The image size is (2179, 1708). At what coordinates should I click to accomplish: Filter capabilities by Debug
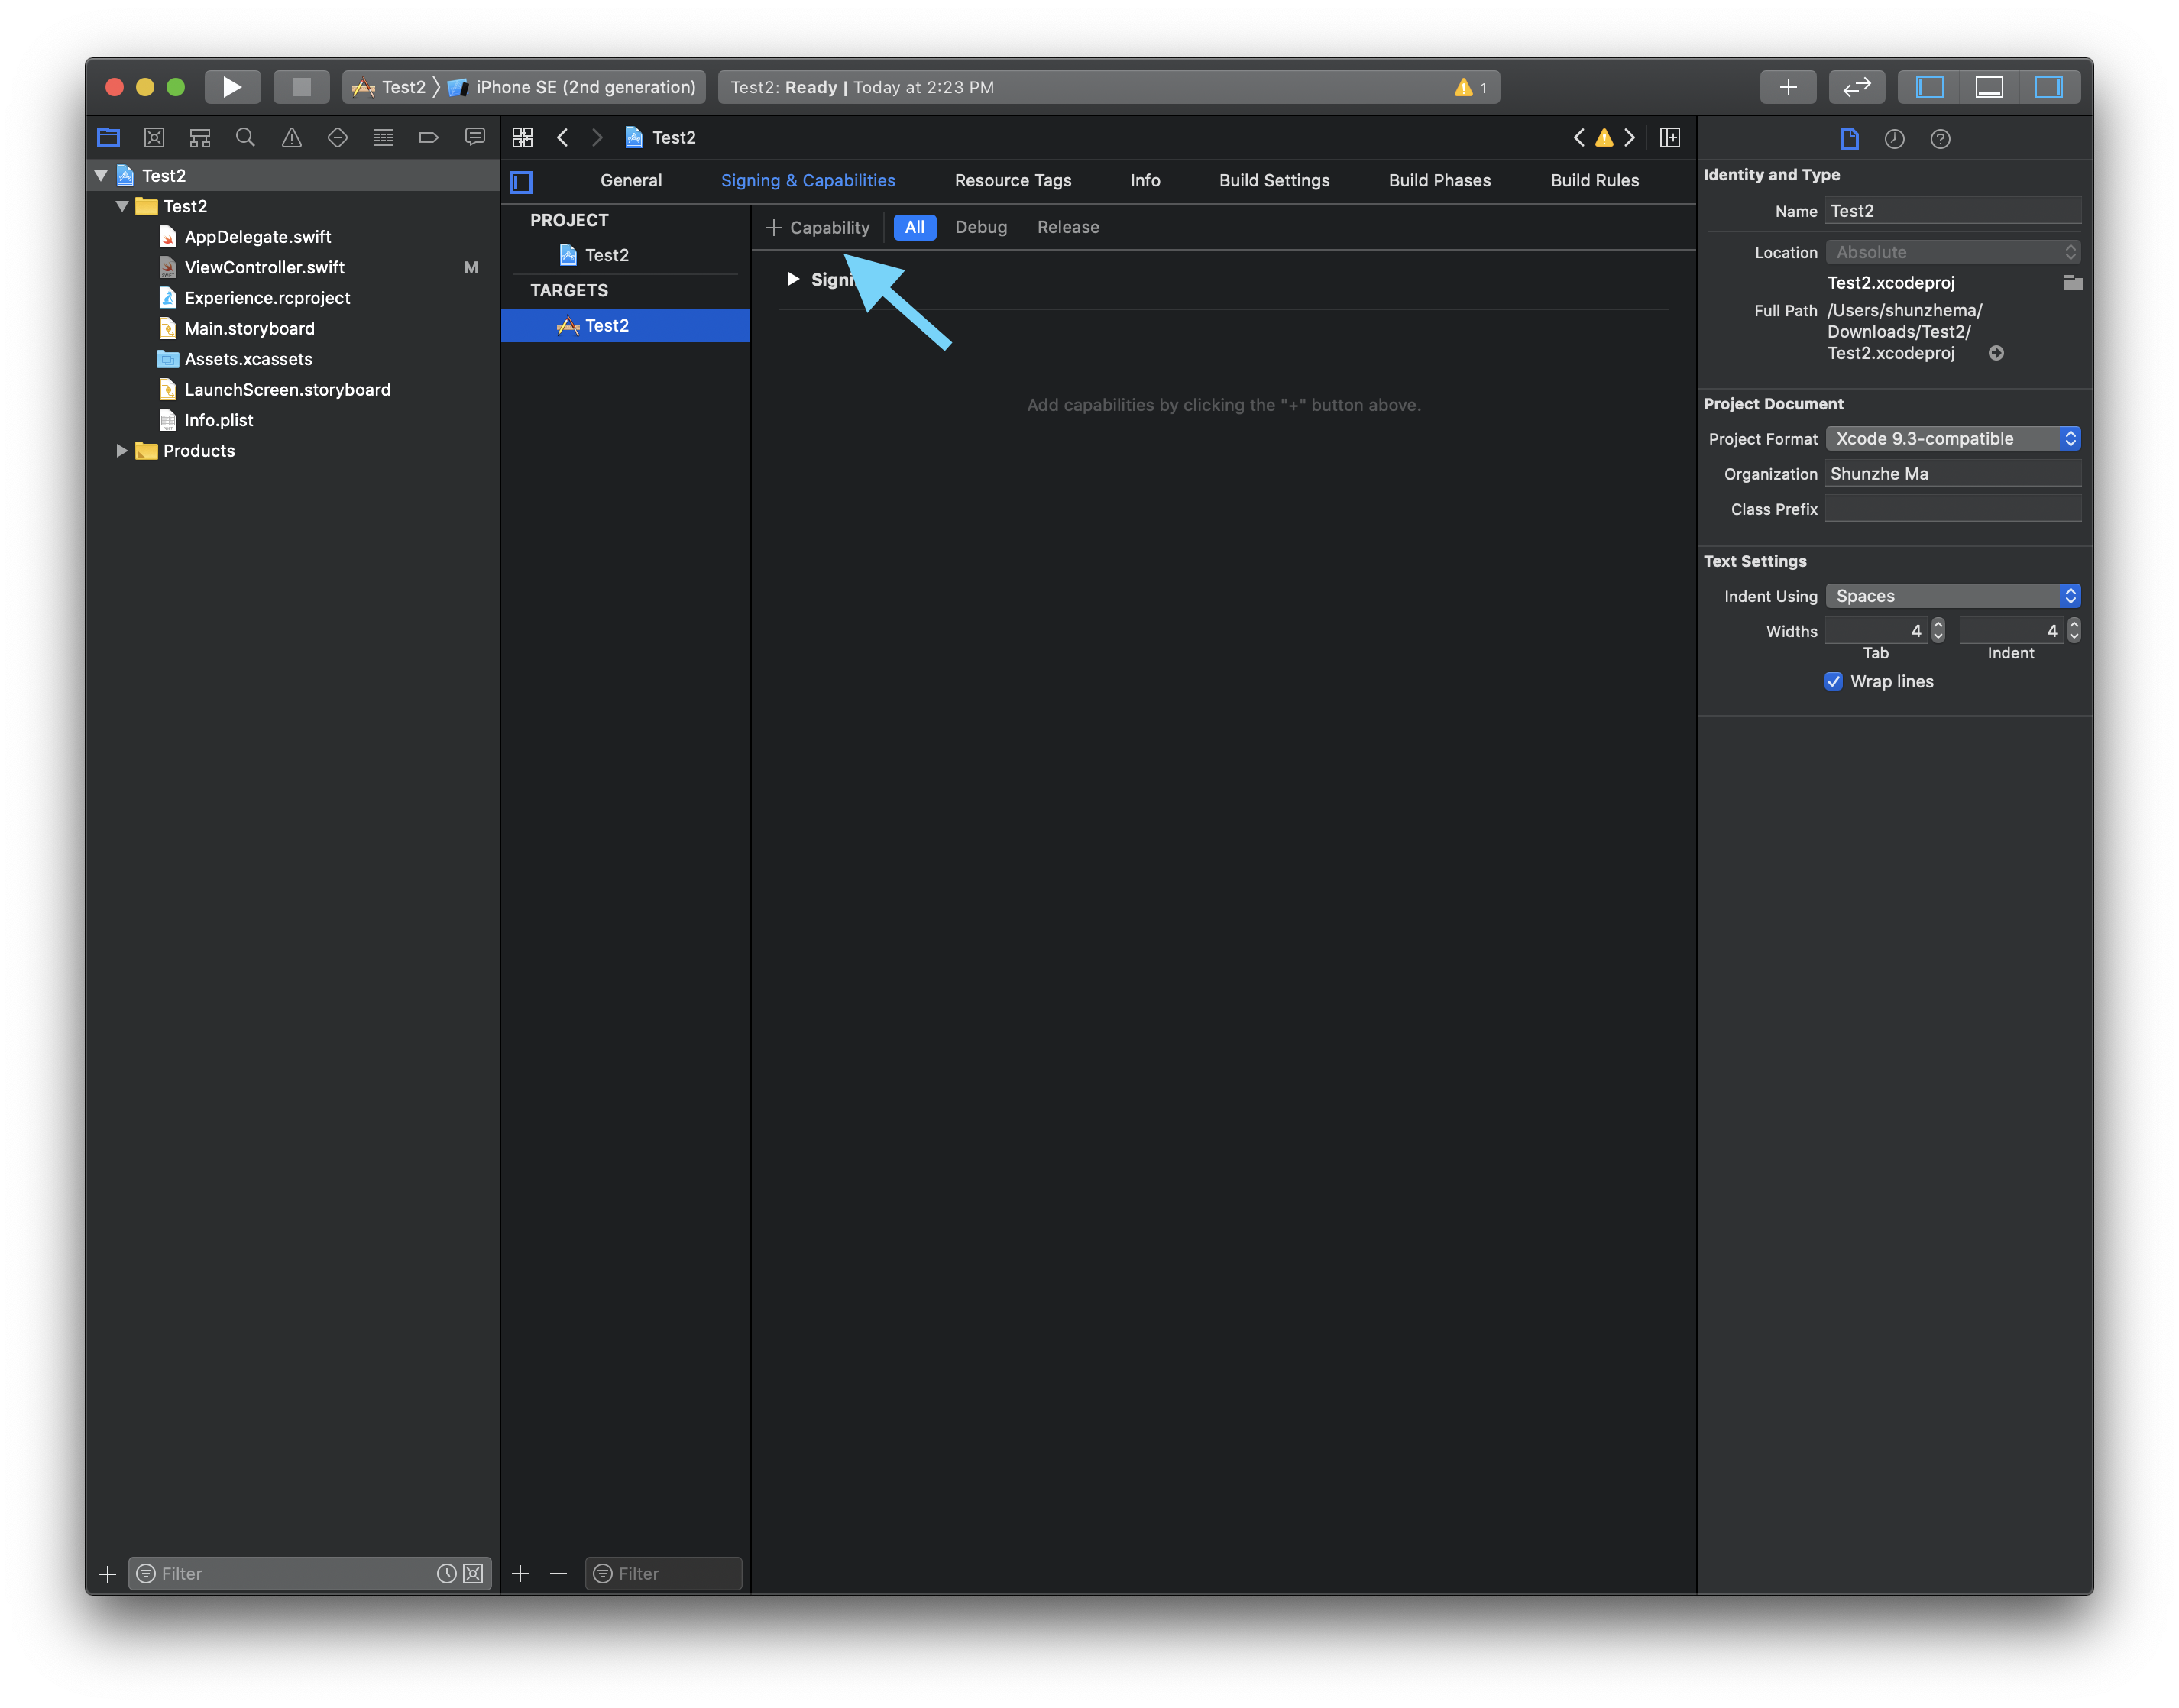981,228
